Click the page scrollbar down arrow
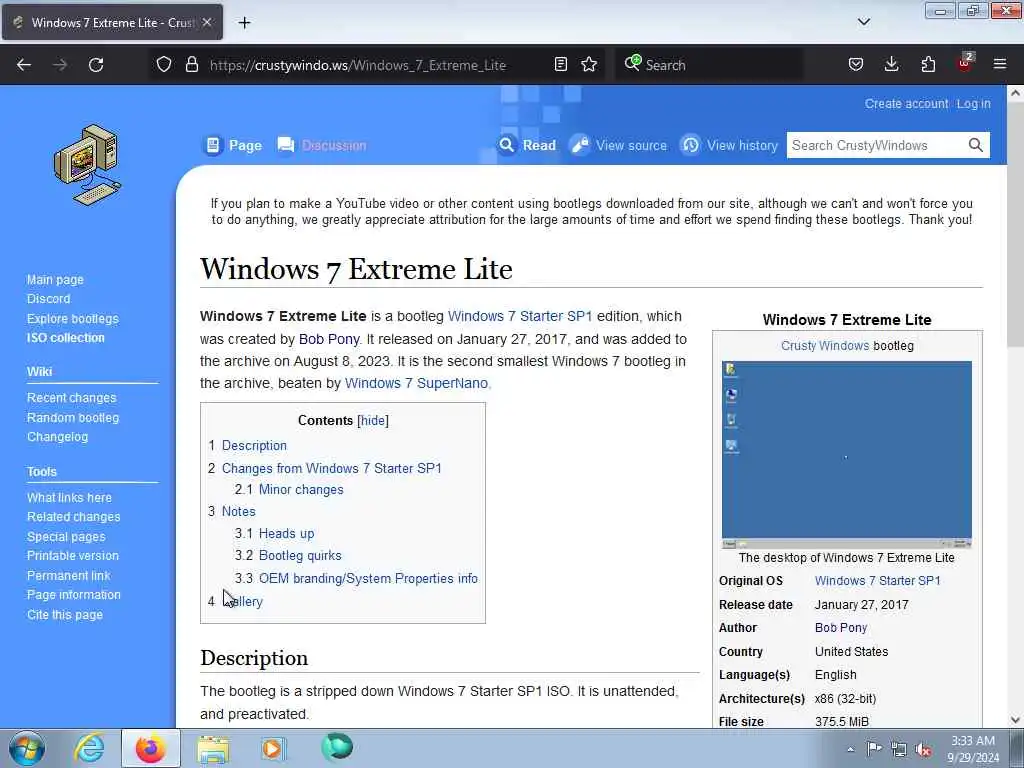 (1015, 720)
